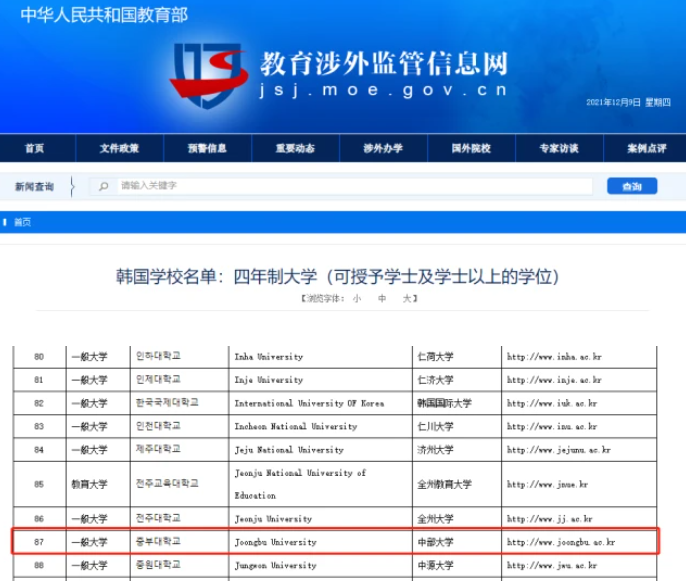Click the magnifier icon in search bar
Screen dimensions: 686x586
click(104, 186)
